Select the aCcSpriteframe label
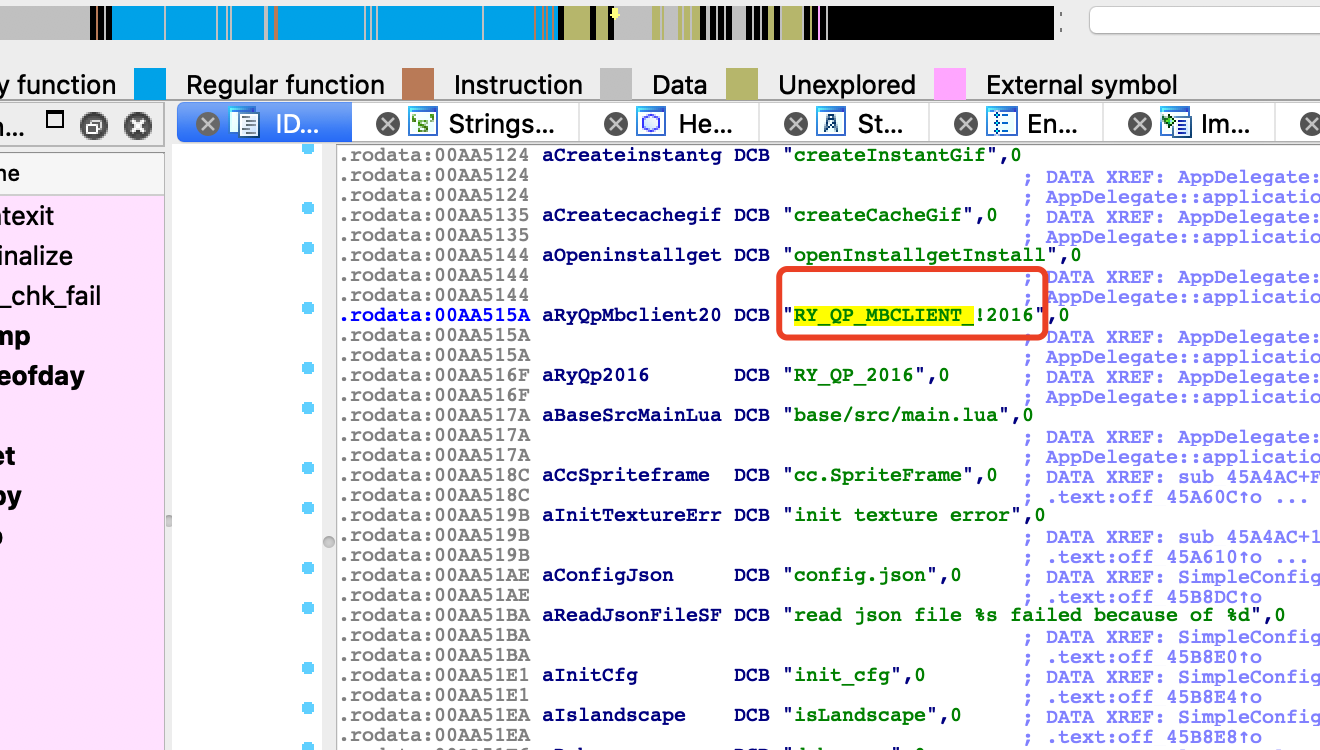This screenshot has height=750, width=1320. 625,475
